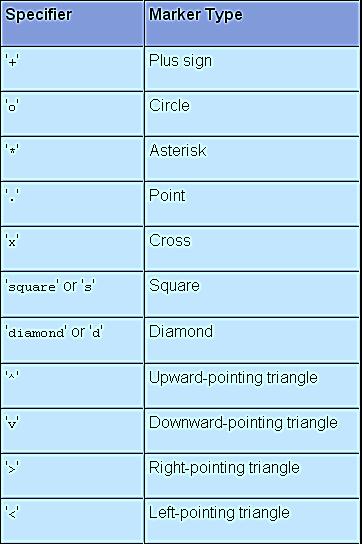Viewport: 362px width, 544px height.
Task: Click the Plus sign marker type
Action: click(180, 61)
